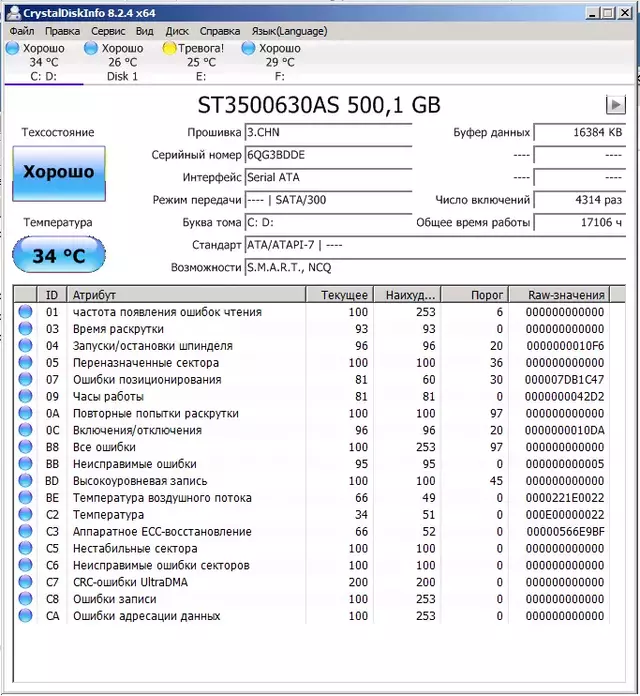Screen dimensions: 640x696
Task: Click the Порог column header
Action: click(x=474, y=295)
